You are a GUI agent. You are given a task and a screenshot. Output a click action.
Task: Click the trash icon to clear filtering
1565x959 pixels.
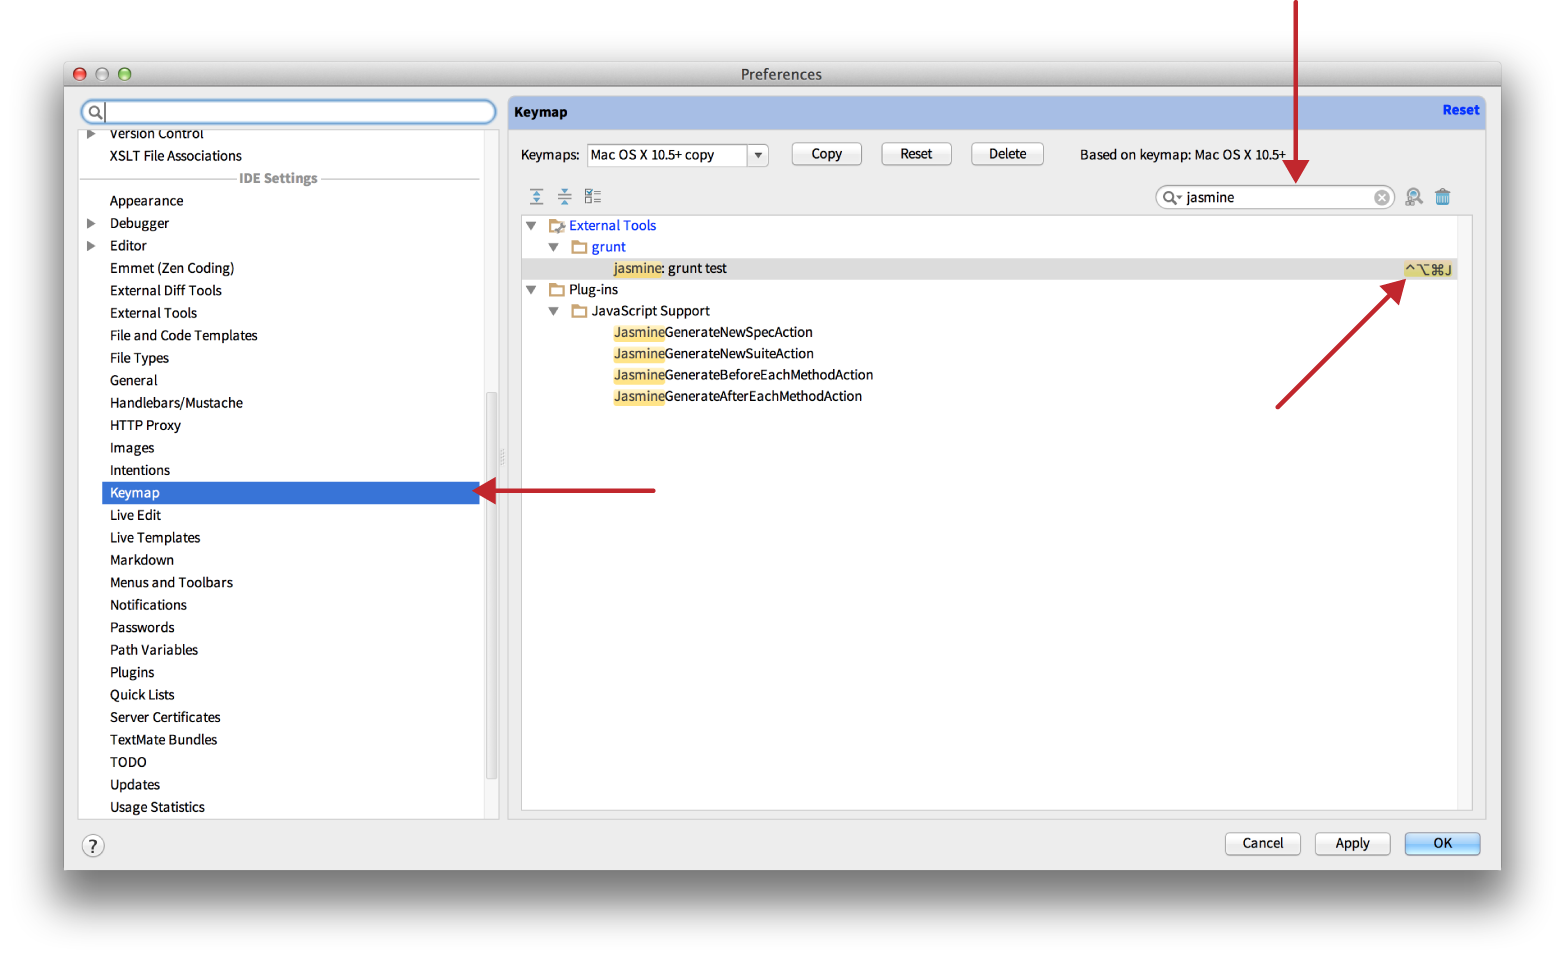[1442, 197]
